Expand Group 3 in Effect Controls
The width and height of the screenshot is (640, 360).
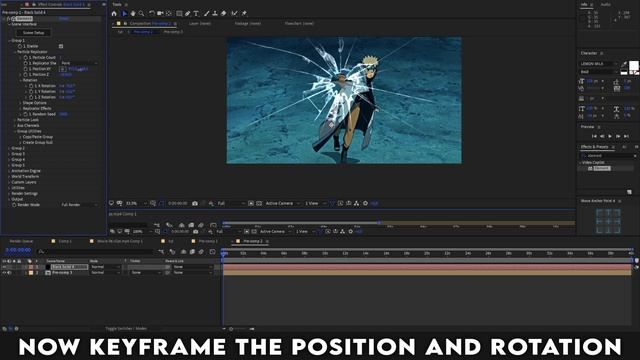click(x=9, y=154)
